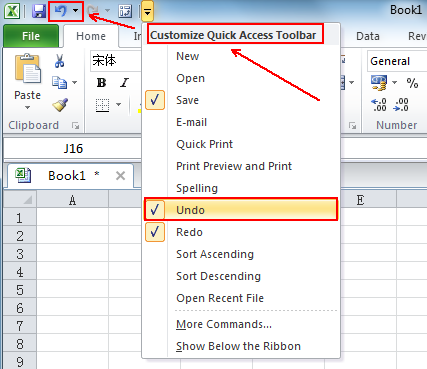Screen dimensions: 427x369
Task: Click Decrease Decimal icon
Action: [401, 105]
